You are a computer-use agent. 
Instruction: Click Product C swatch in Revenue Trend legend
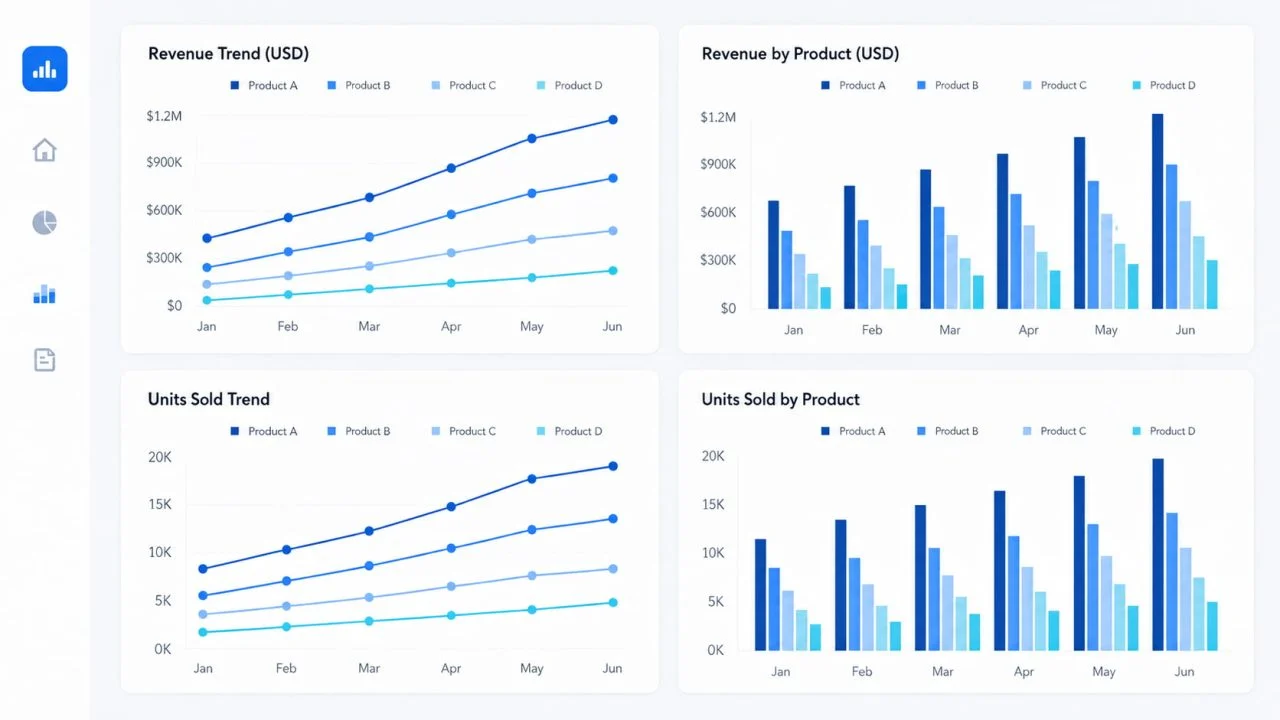pyautogui.click(x=435, y=86)
